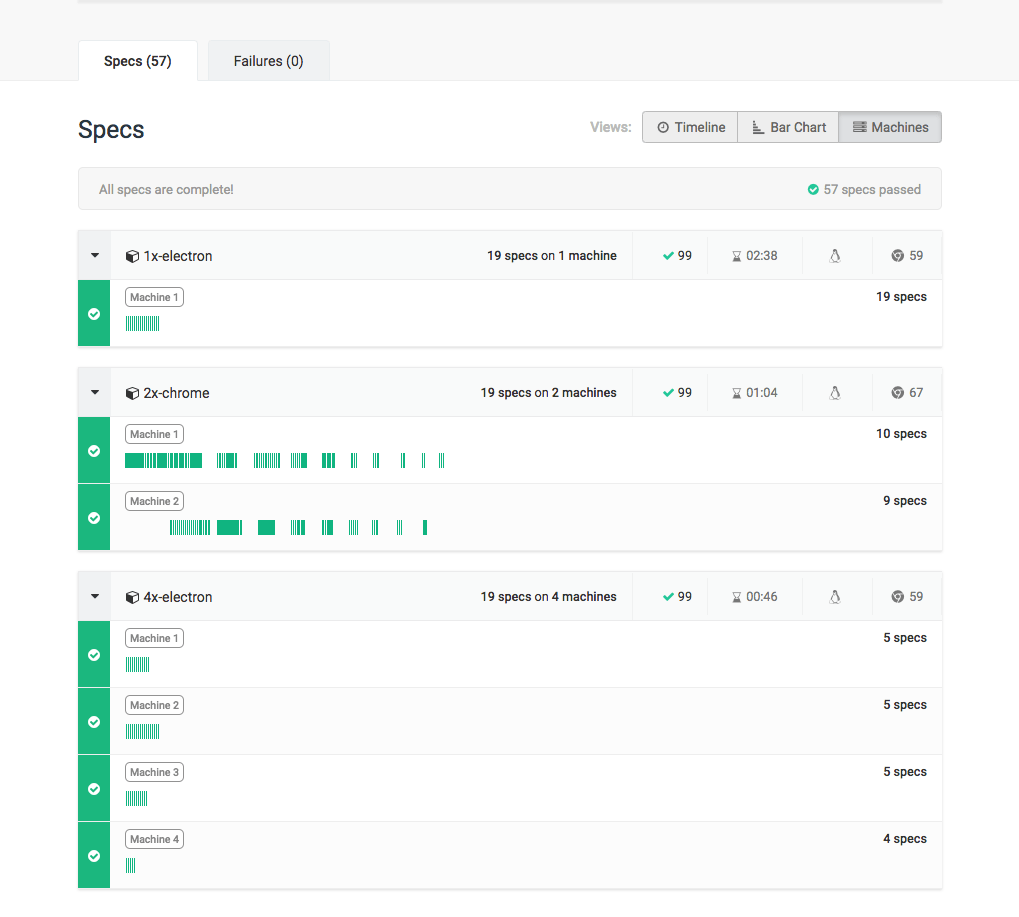Switch to the Failures tab
Image resolution: width=1019 pixels, height=917 pixels.
click(268, 60)
